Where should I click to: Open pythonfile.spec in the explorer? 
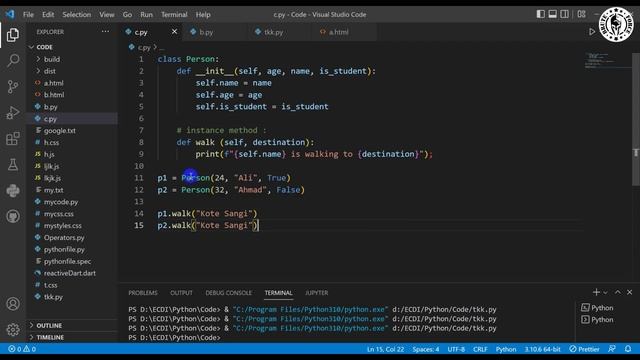tap(73, 261)
